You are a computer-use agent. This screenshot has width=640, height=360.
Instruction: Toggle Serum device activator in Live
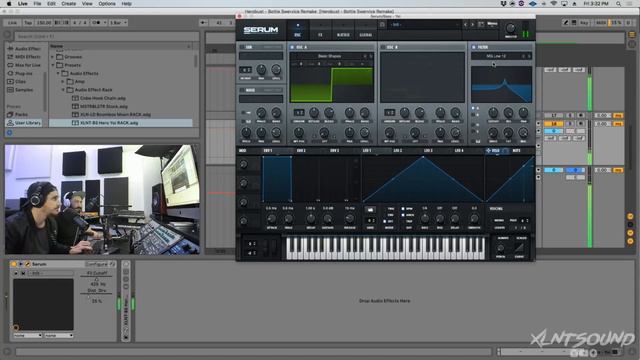[x=13, y=264]
